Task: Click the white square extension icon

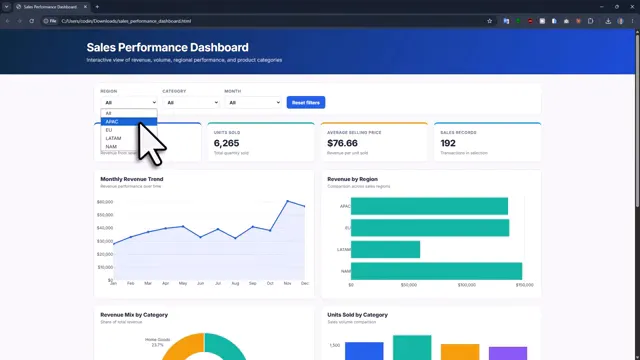Action: (542, 21)
